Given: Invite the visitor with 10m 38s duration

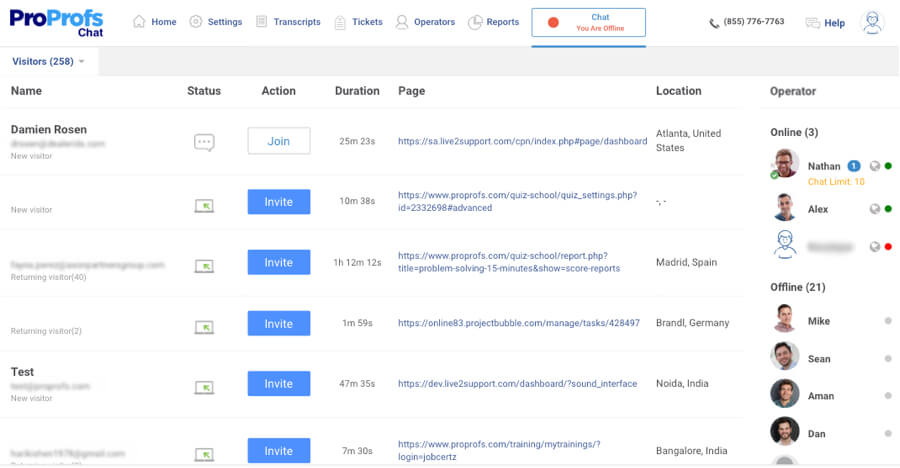Looking at the screenshot, I should click(279, 202).
